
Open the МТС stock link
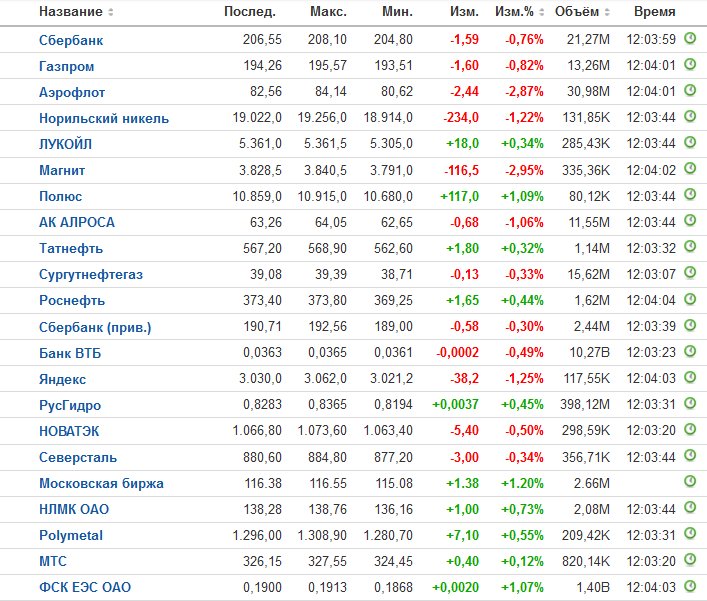click(x=52, y=561)
